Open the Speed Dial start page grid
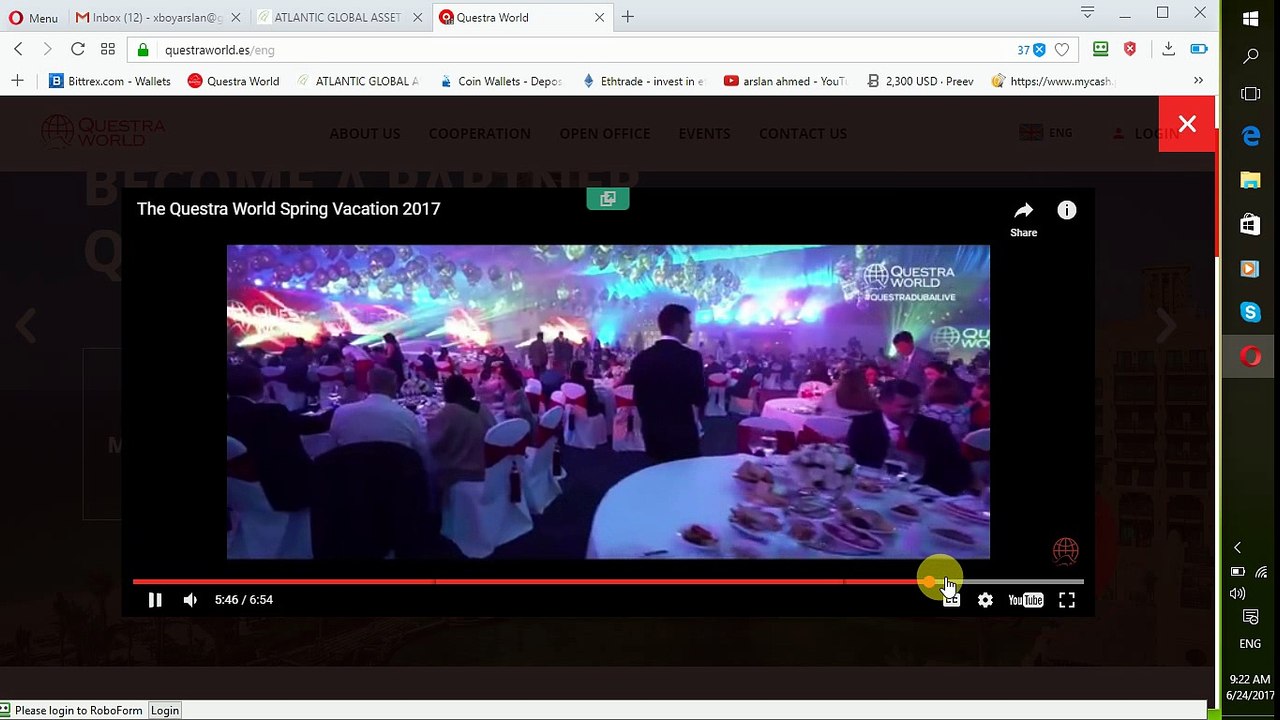The height and width of the screenshot is (720, 1280). [108, 49]
